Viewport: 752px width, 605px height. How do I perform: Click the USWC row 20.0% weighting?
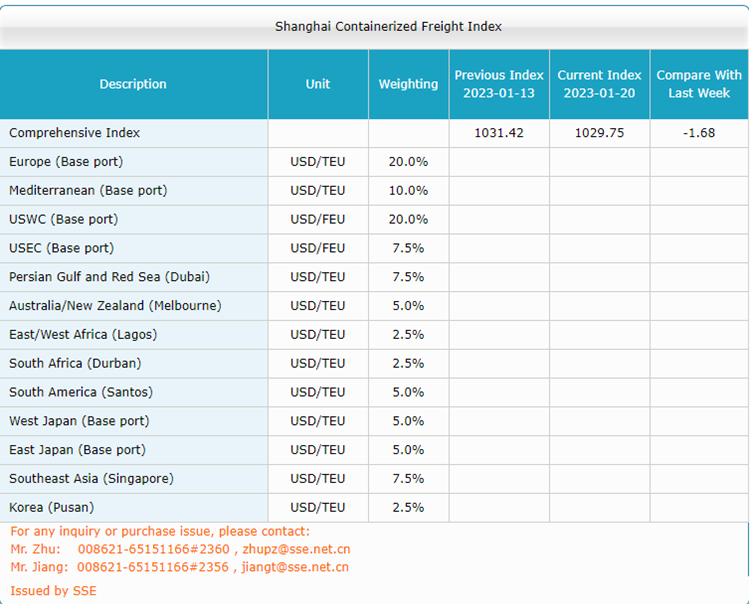click(408, 219)
